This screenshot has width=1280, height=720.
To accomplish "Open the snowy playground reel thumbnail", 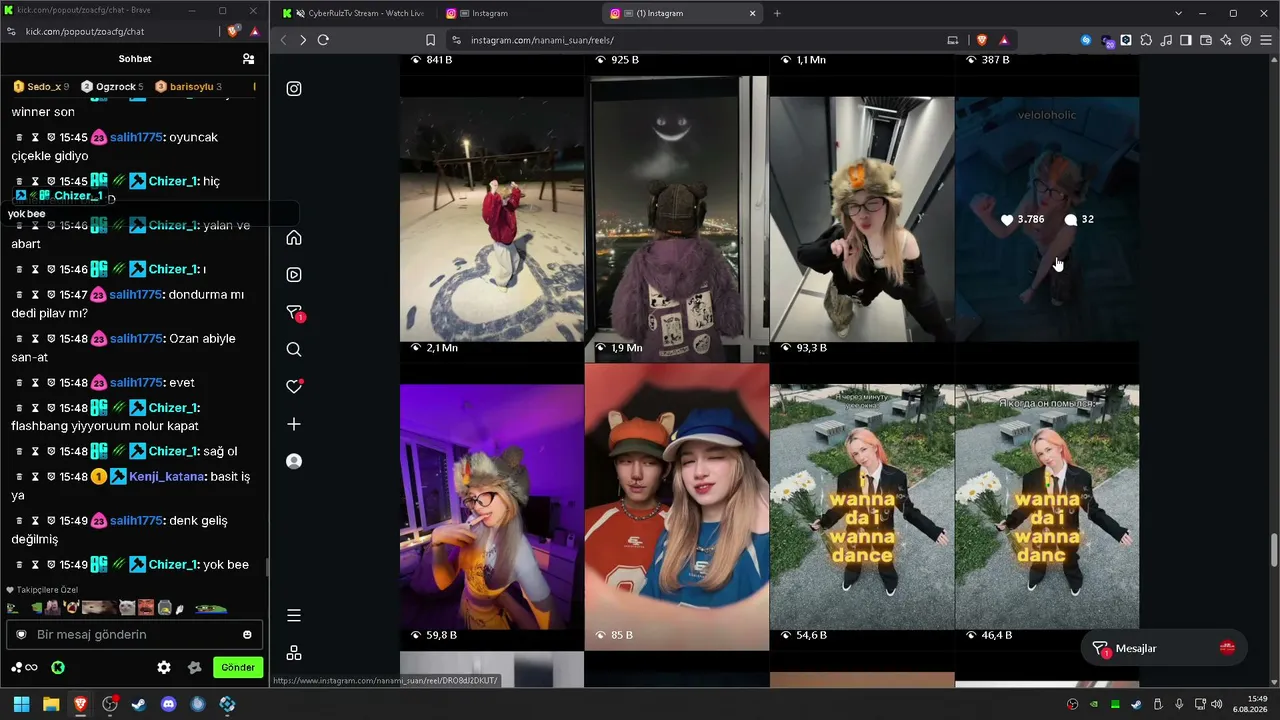I will point(492,219).
